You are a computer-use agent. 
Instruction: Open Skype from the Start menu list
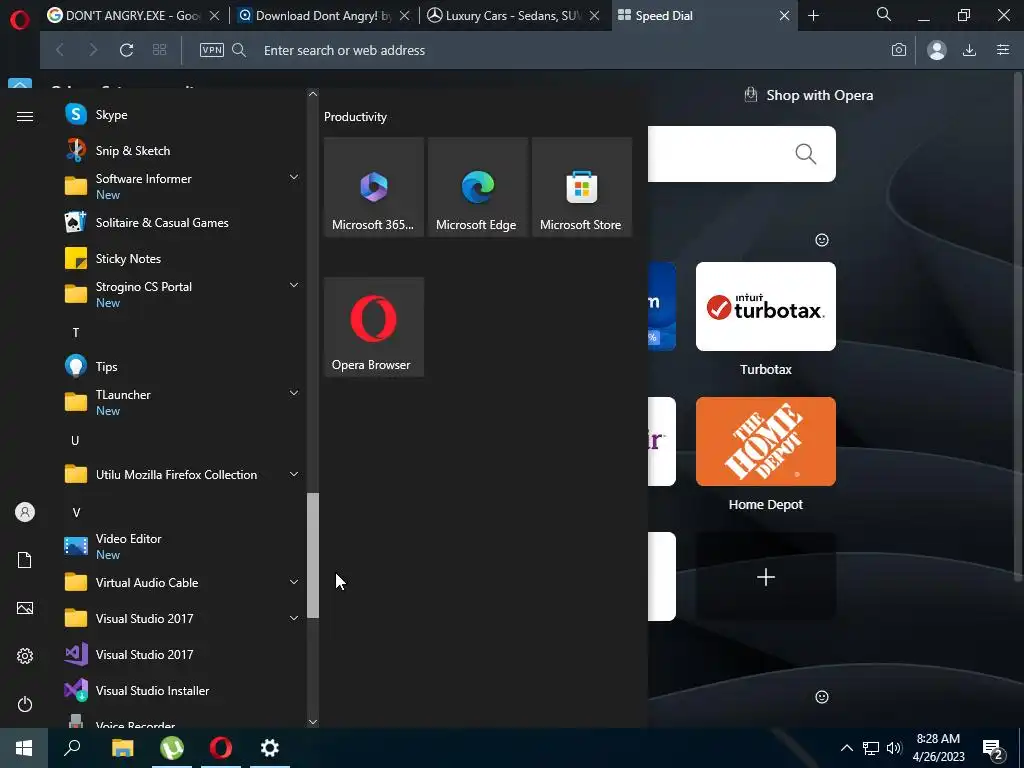[x=182, y=115]
